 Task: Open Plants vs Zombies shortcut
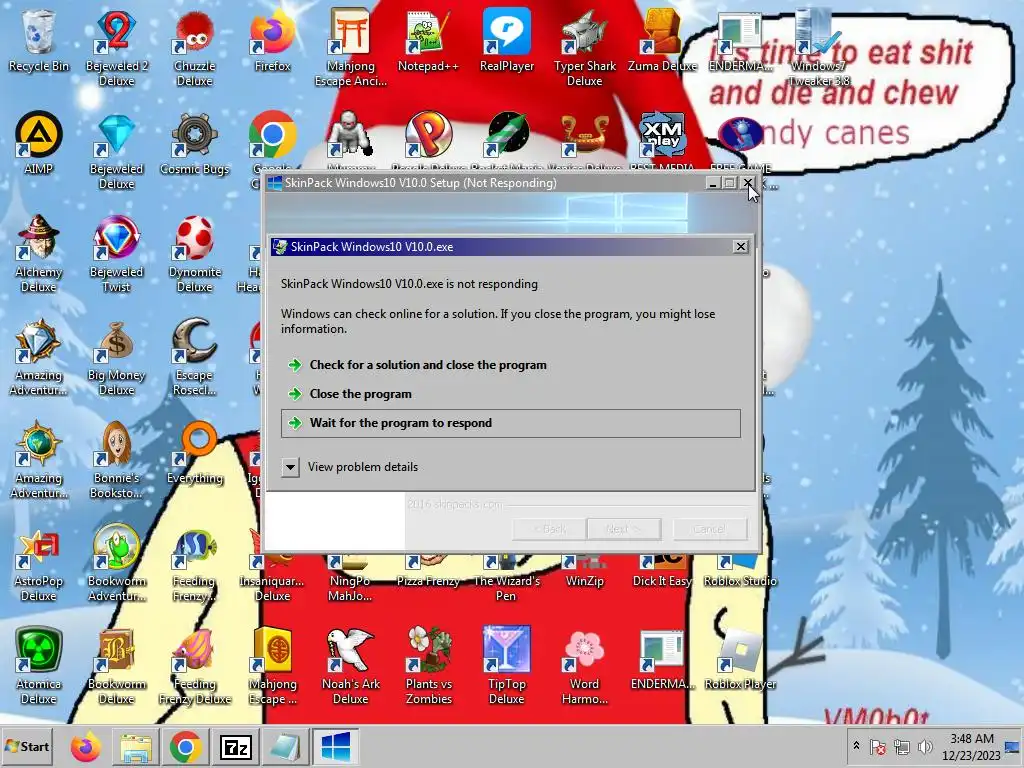click(x=428, y=666)
